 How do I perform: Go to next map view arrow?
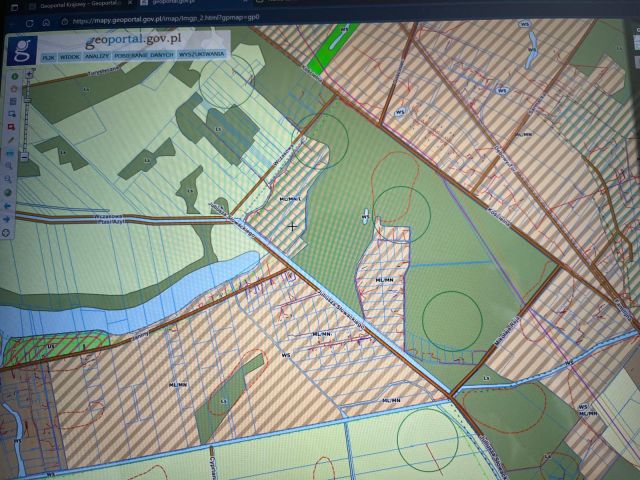(x=7, y=219)
